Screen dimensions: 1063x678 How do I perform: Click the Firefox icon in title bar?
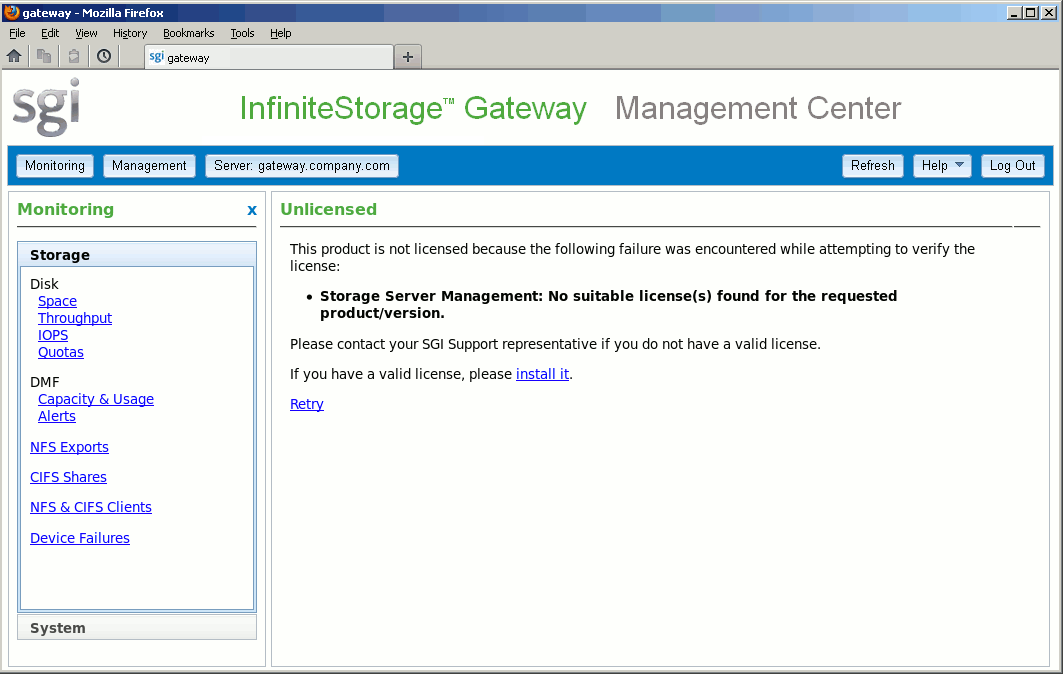[x=12, y=12]
